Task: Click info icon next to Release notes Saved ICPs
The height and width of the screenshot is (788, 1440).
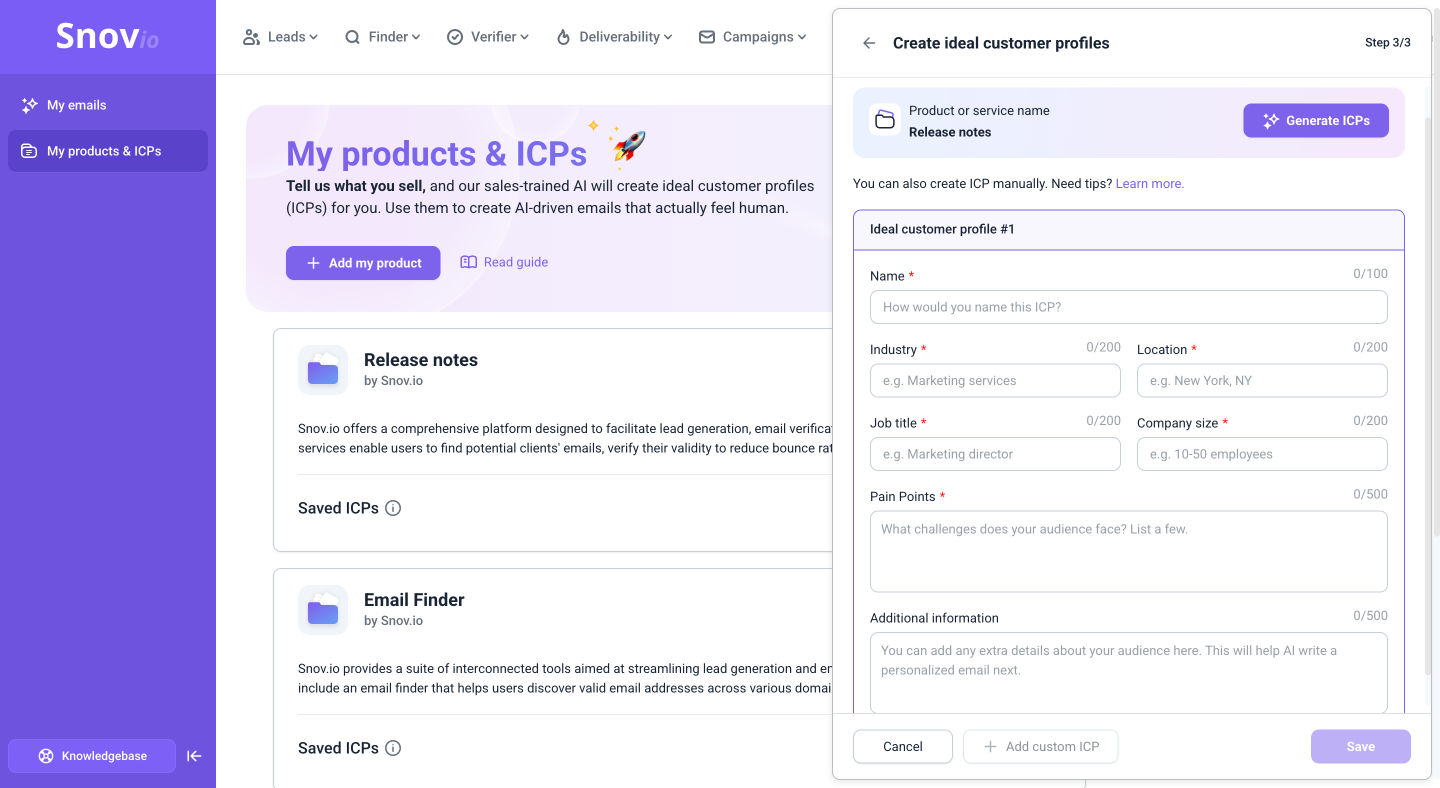Action: [x=393, y=508]
